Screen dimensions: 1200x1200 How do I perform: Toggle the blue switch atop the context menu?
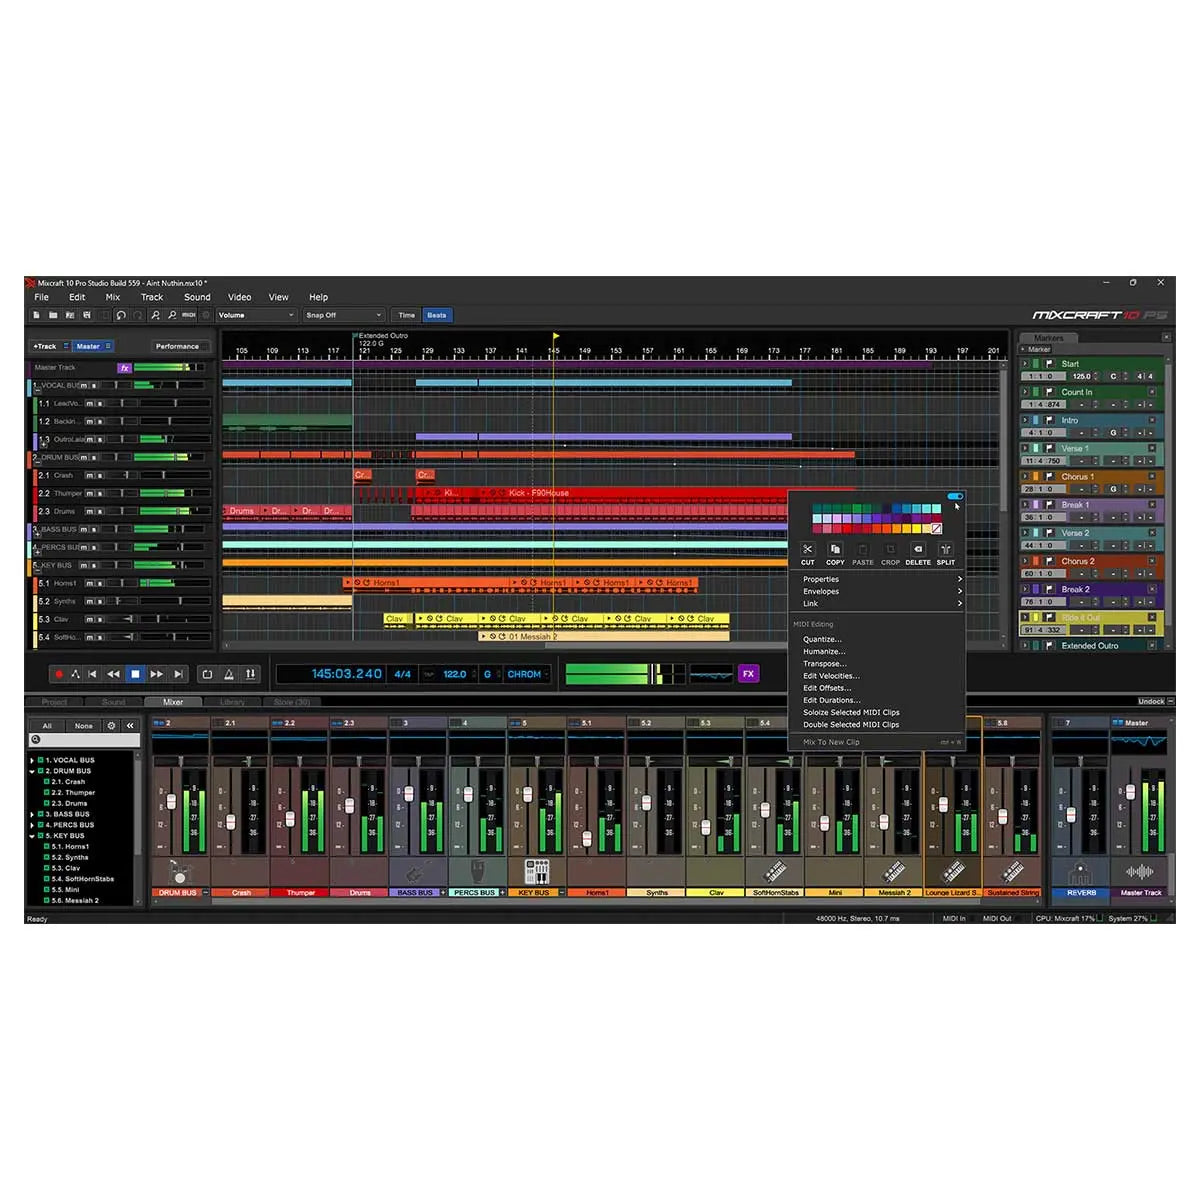(x=955, y=496)
